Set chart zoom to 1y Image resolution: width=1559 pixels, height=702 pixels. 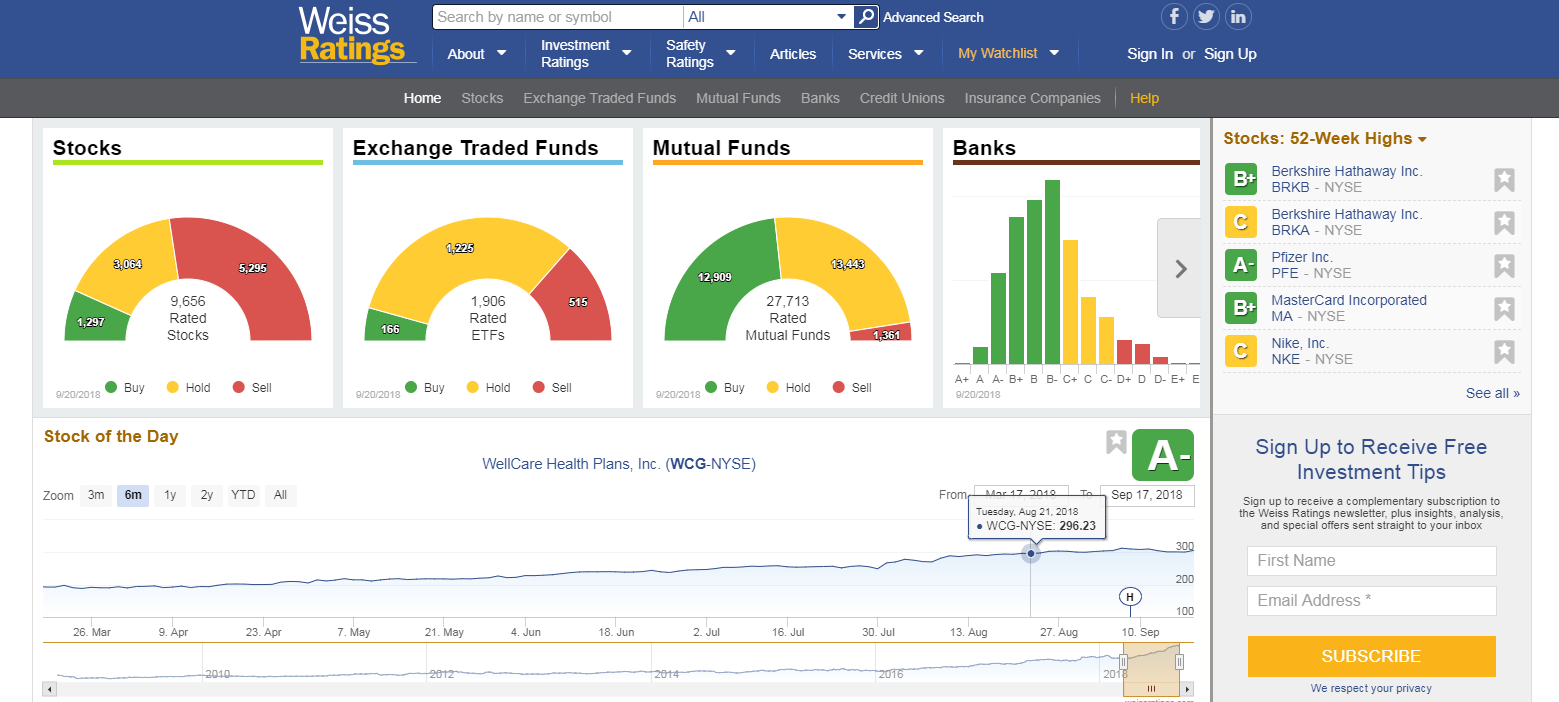point(170,495)
